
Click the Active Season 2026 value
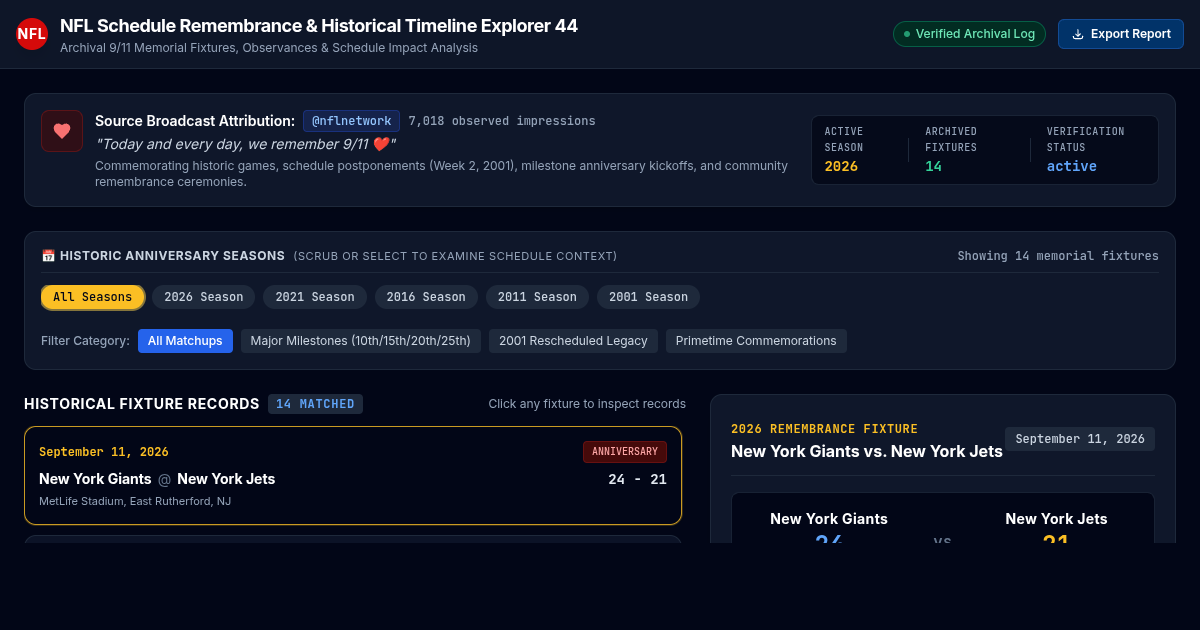(841, 166)
